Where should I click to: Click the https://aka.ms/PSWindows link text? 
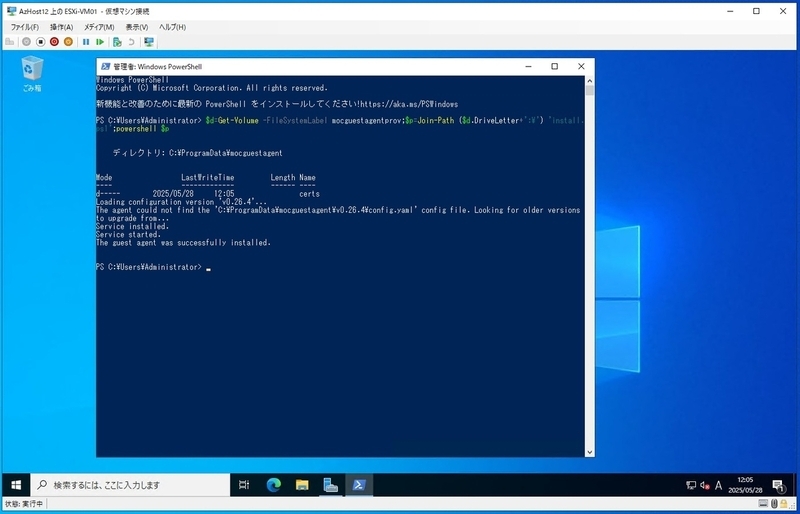[409, 104]
